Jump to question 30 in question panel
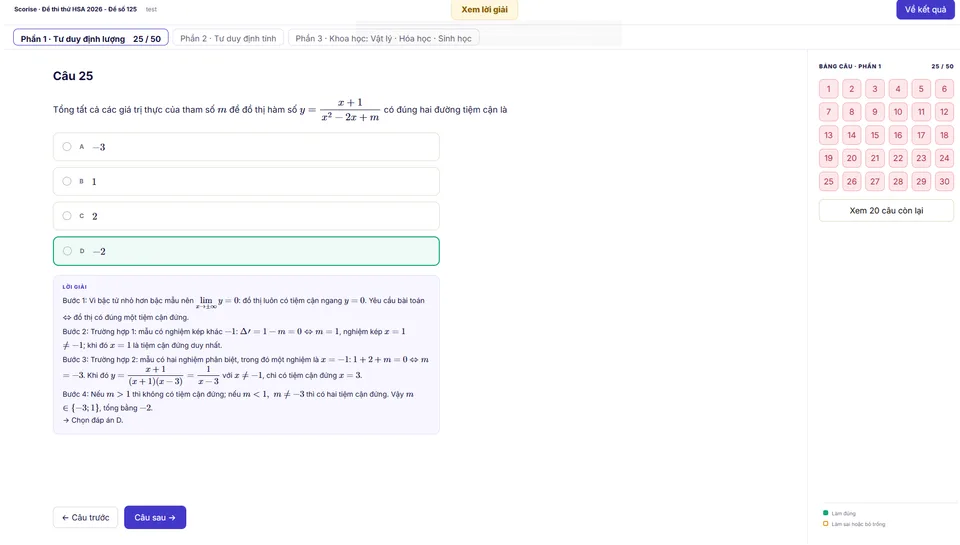The image size is (960, 545). click(x=944, y=181)
